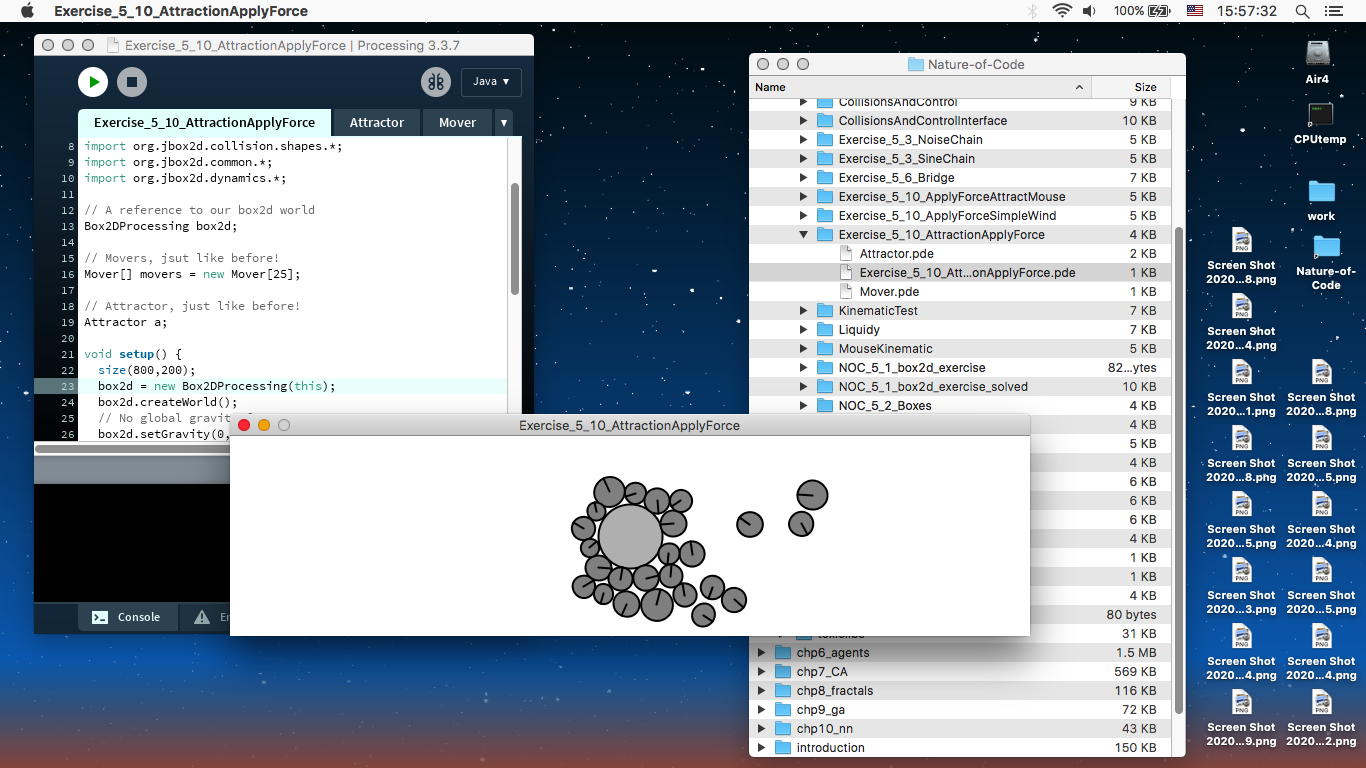Screen dimensions: 1366x768
Task: Expand the KinematicTest folder
Action: point(803,311)
